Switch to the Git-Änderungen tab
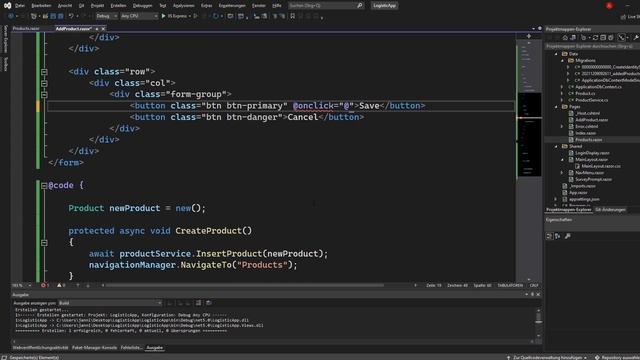Screen dimensions: 640x360 click(x=610, y=210)
